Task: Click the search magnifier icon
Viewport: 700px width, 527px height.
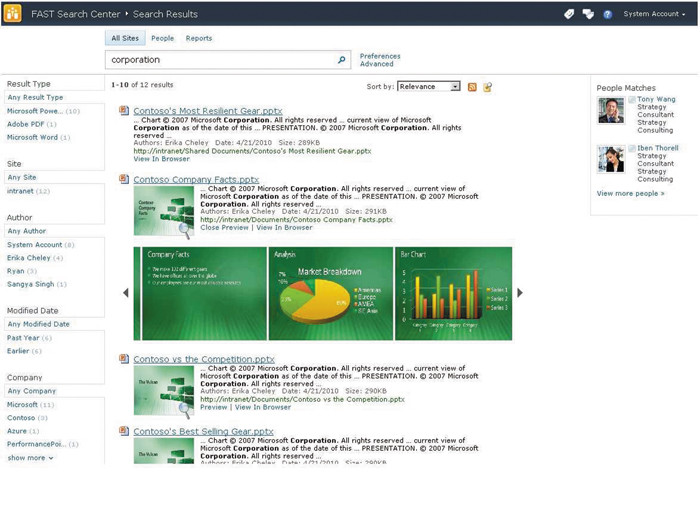Action: (341, 60)
